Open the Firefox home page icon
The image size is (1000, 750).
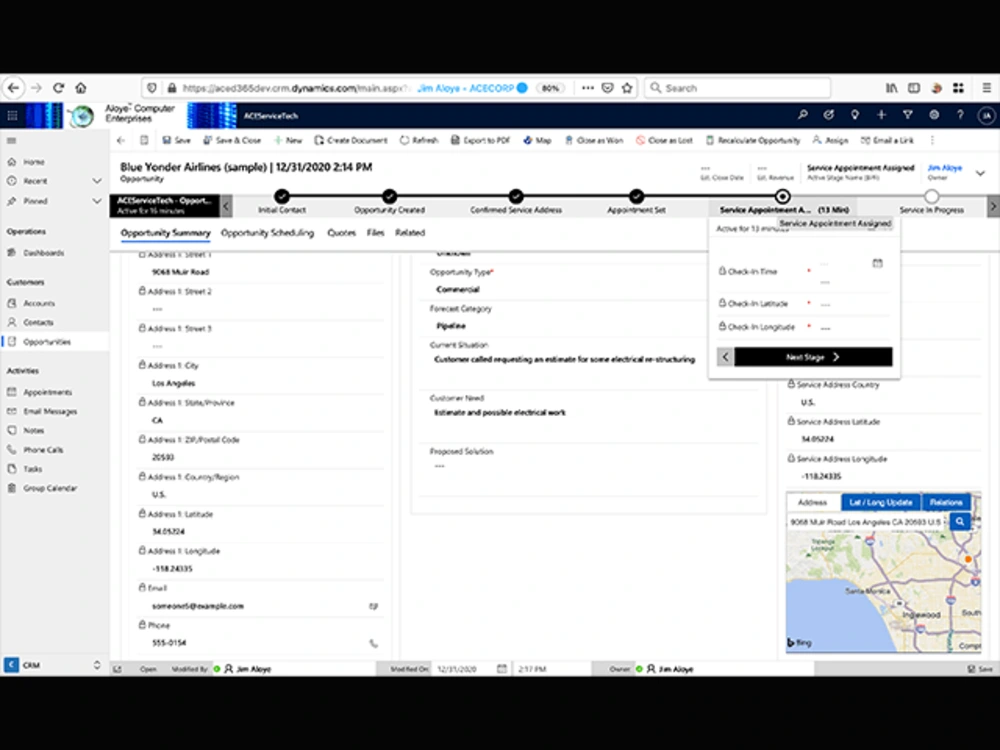[80, 88]
